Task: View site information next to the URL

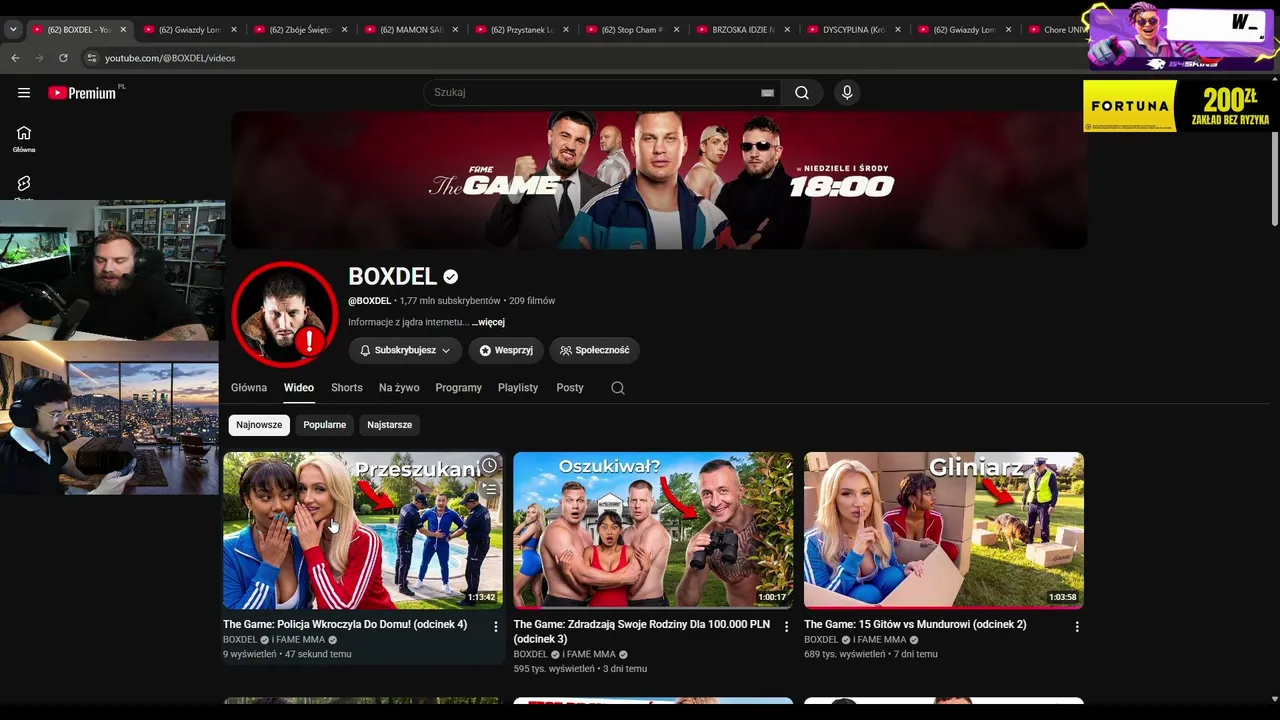Action: point(91,58)
